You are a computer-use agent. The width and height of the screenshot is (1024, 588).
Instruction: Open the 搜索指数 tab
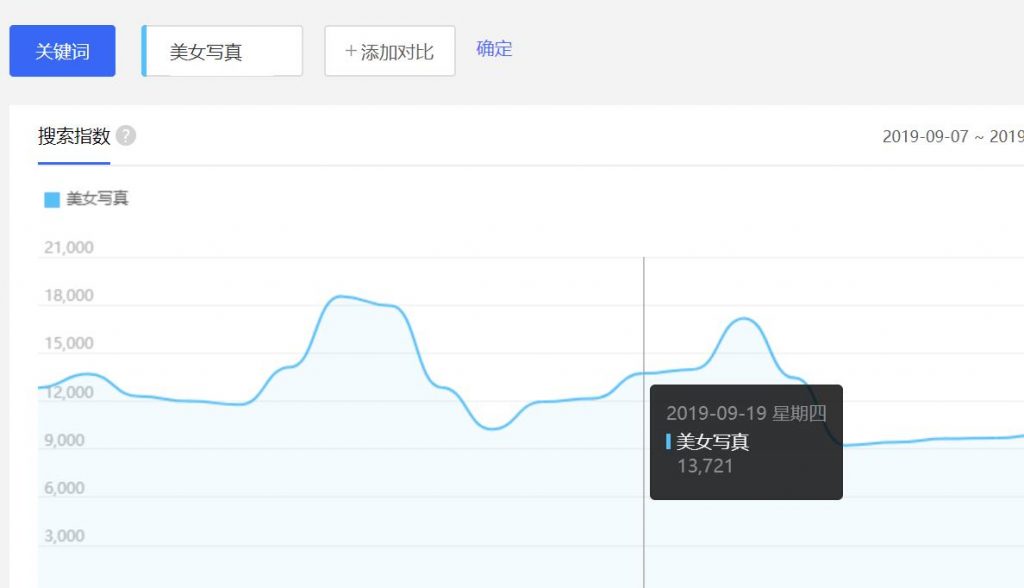74,136
